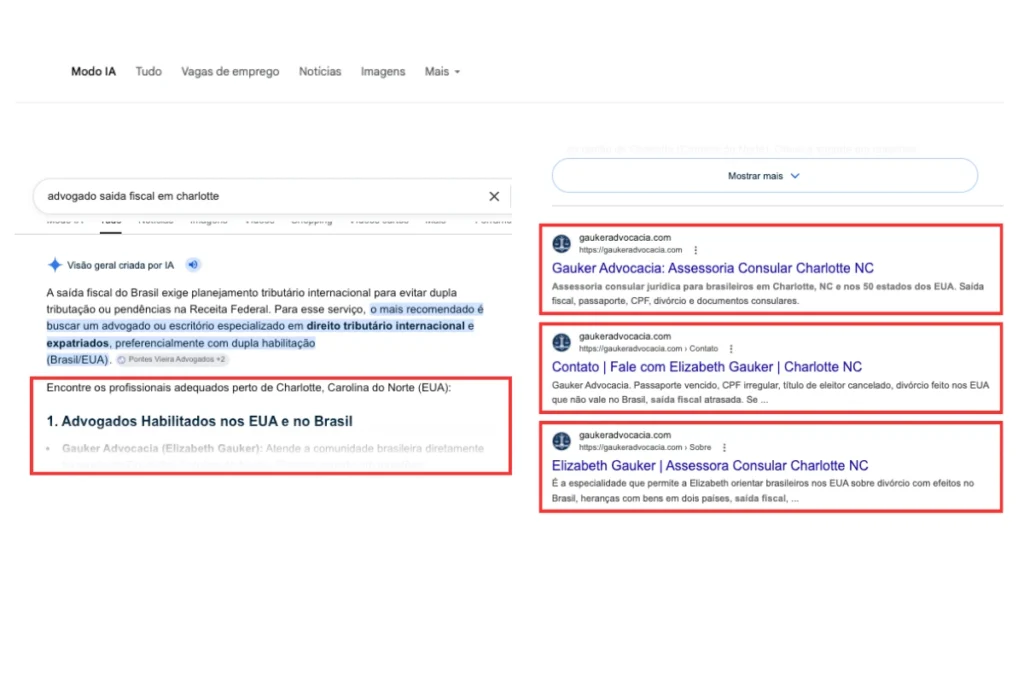Open the Pontes Vieira Advogados +2 source chip
Image resolution: width=1024 pixels, height=683 pixels.
pos(172,359)
